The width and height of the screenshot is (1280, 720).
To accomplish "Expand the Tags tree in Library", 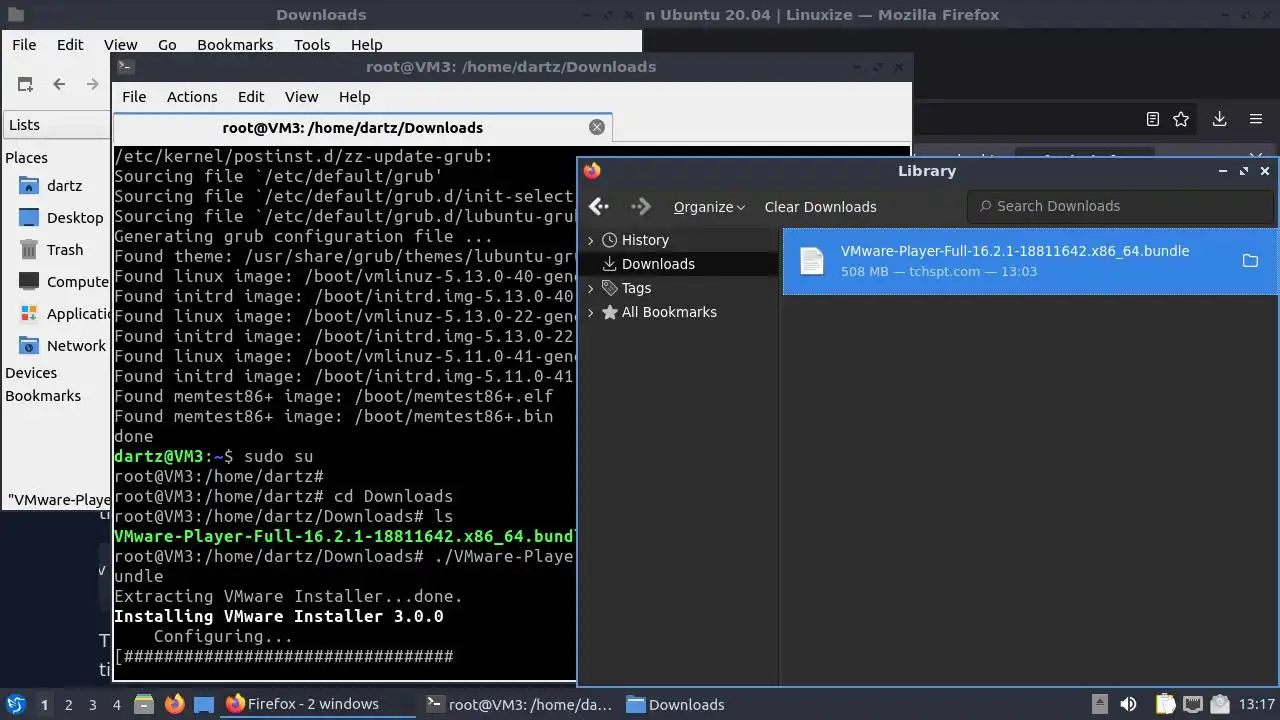I will click(x=590, y=288).
